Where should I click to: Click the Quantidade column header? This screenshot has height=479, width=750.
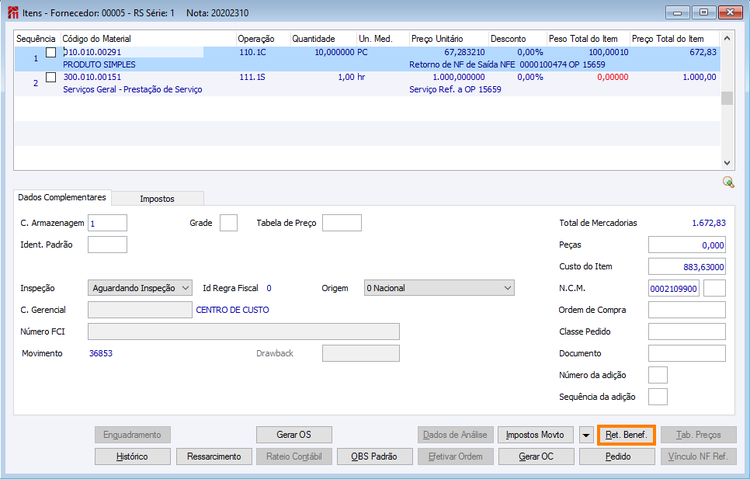click(x=323, y=39)
